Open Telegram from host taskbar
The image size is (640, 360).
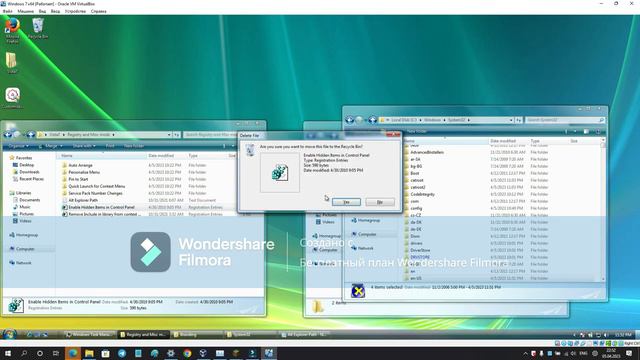[x=122, y=353]
